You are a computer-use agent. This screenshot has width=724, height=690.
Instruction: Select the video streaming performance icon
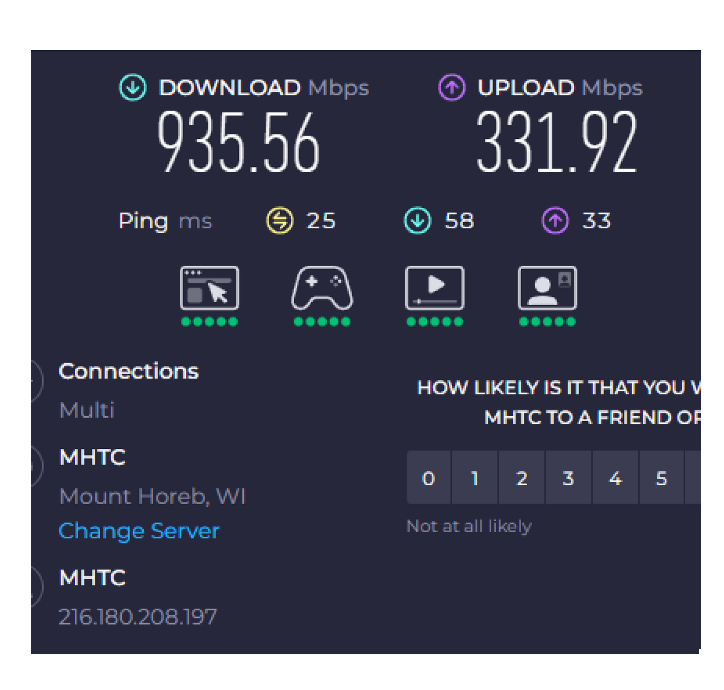point(434,288)
